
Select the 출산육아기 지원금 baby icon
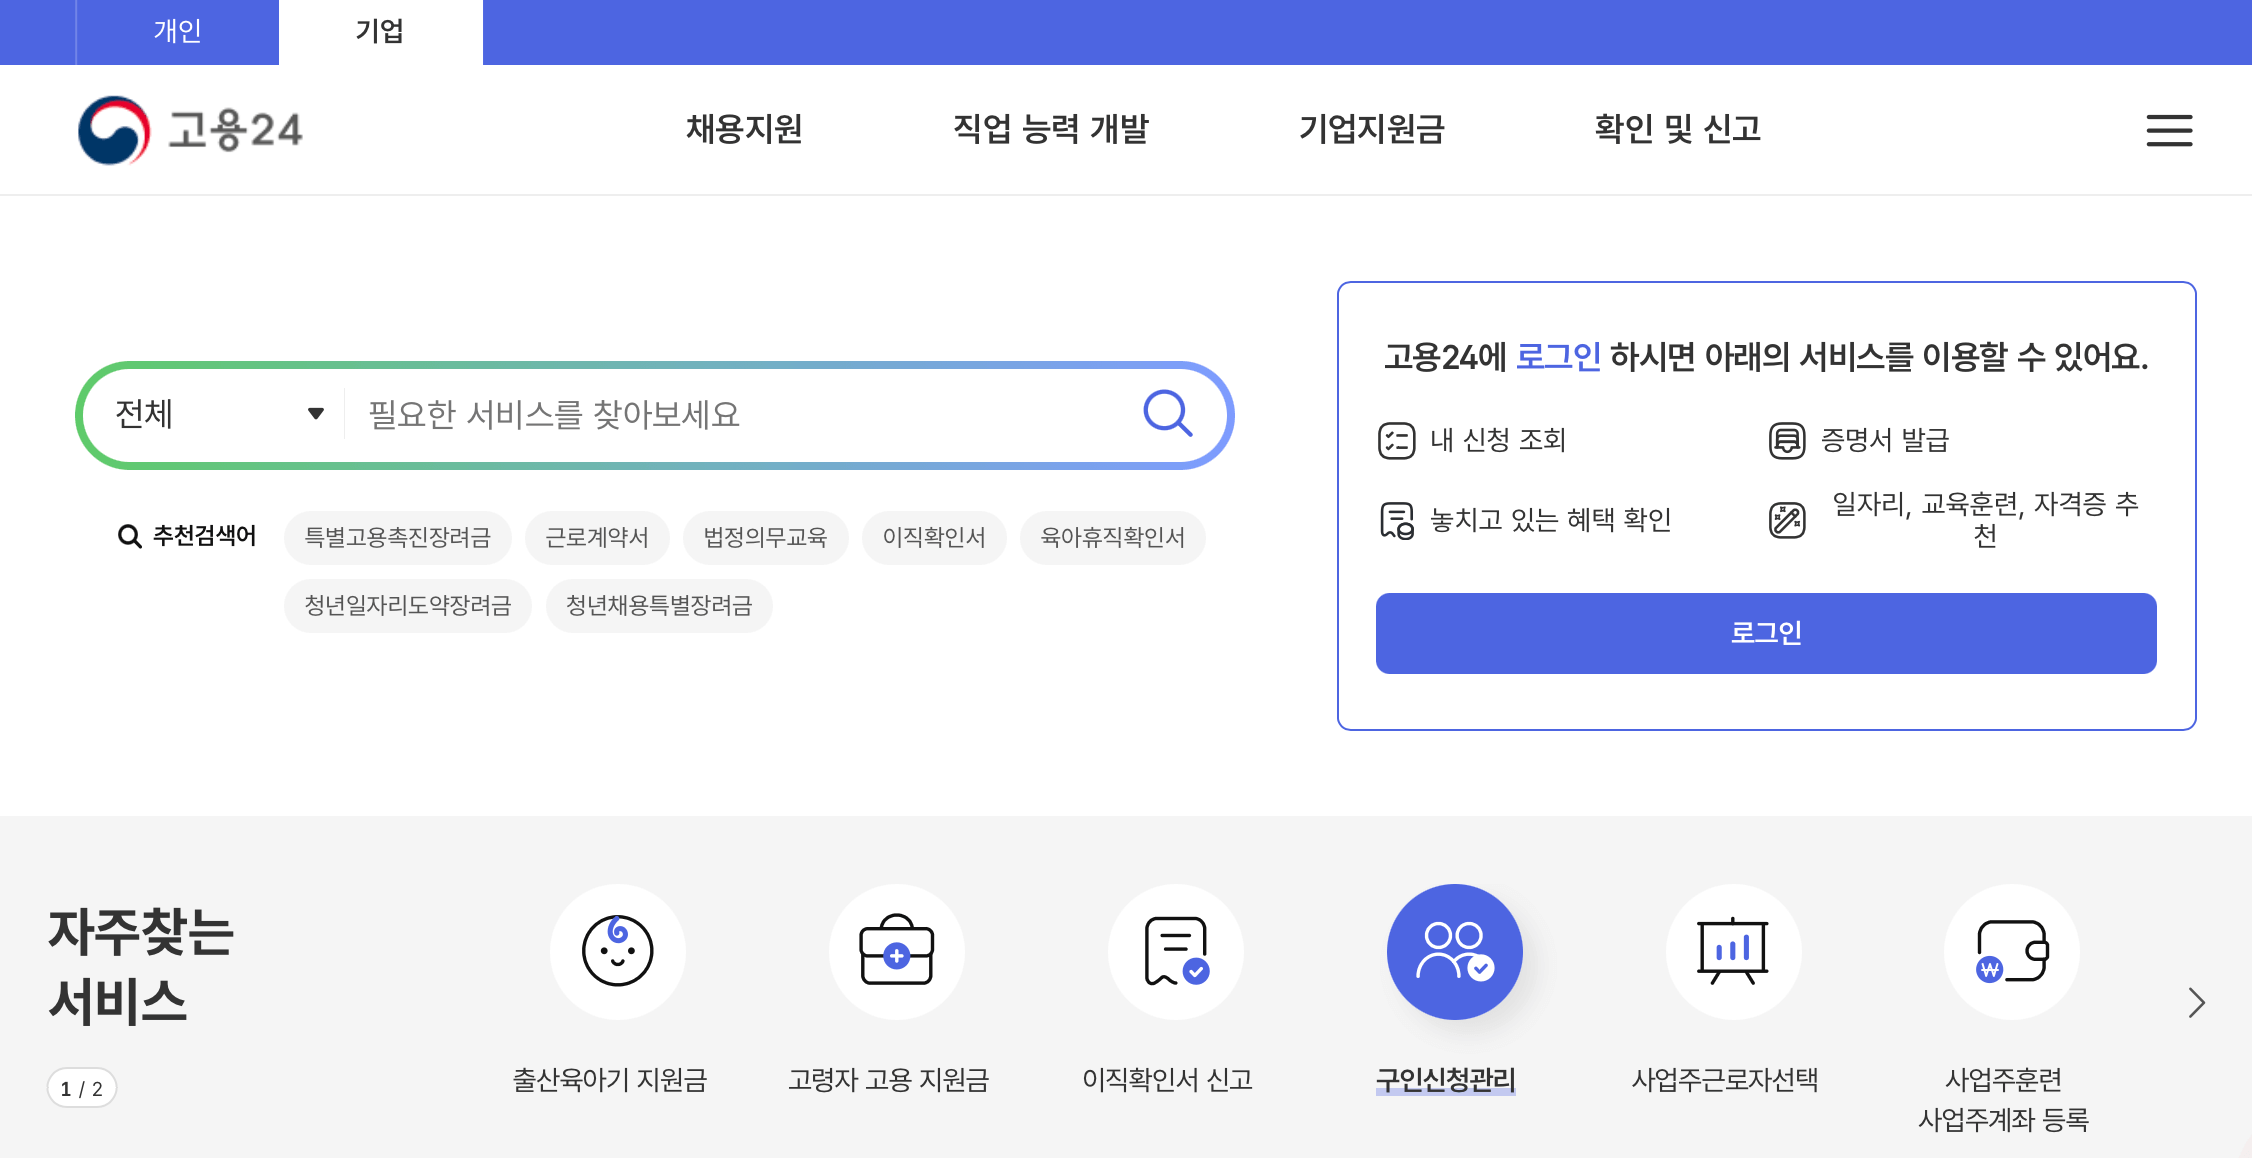[x=617, y=951]
